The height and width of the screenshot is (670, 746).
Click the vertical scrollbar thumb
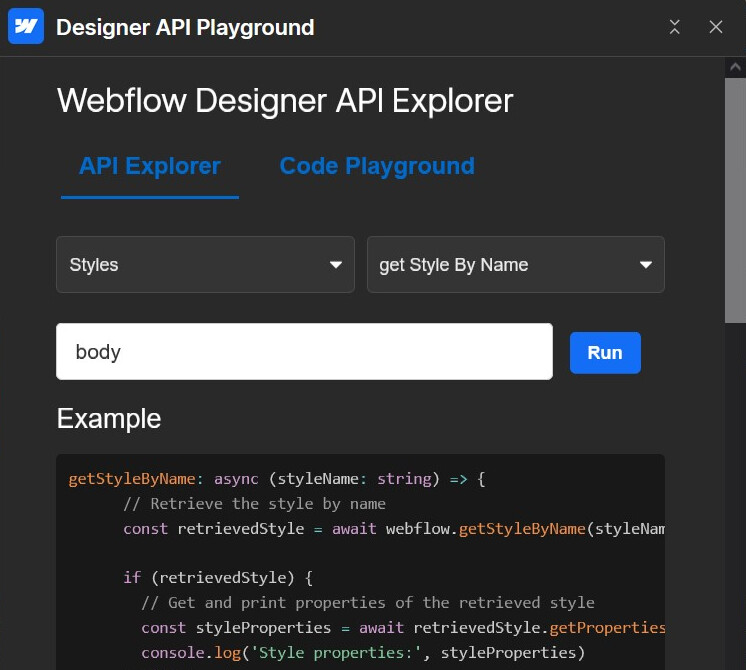point(735,201)
